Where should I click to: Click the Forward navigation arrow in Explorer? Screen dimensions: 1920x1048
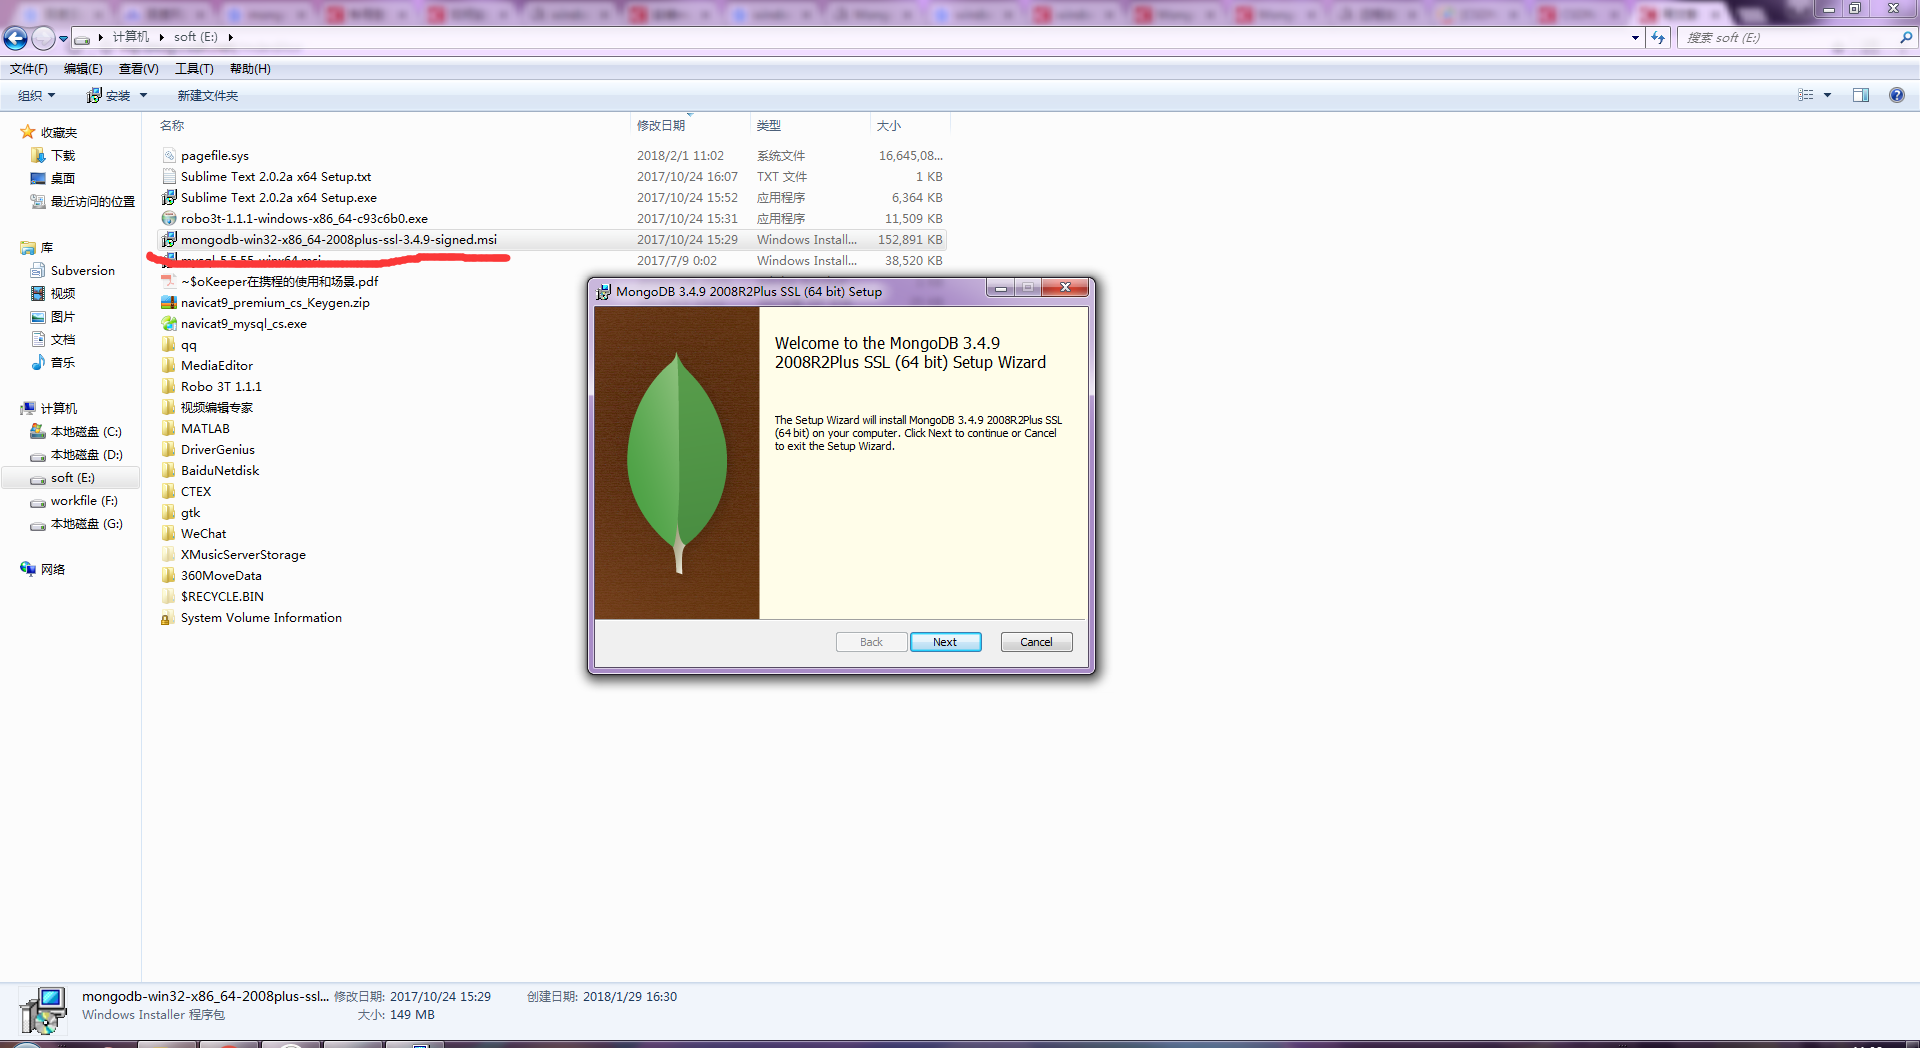43,38
